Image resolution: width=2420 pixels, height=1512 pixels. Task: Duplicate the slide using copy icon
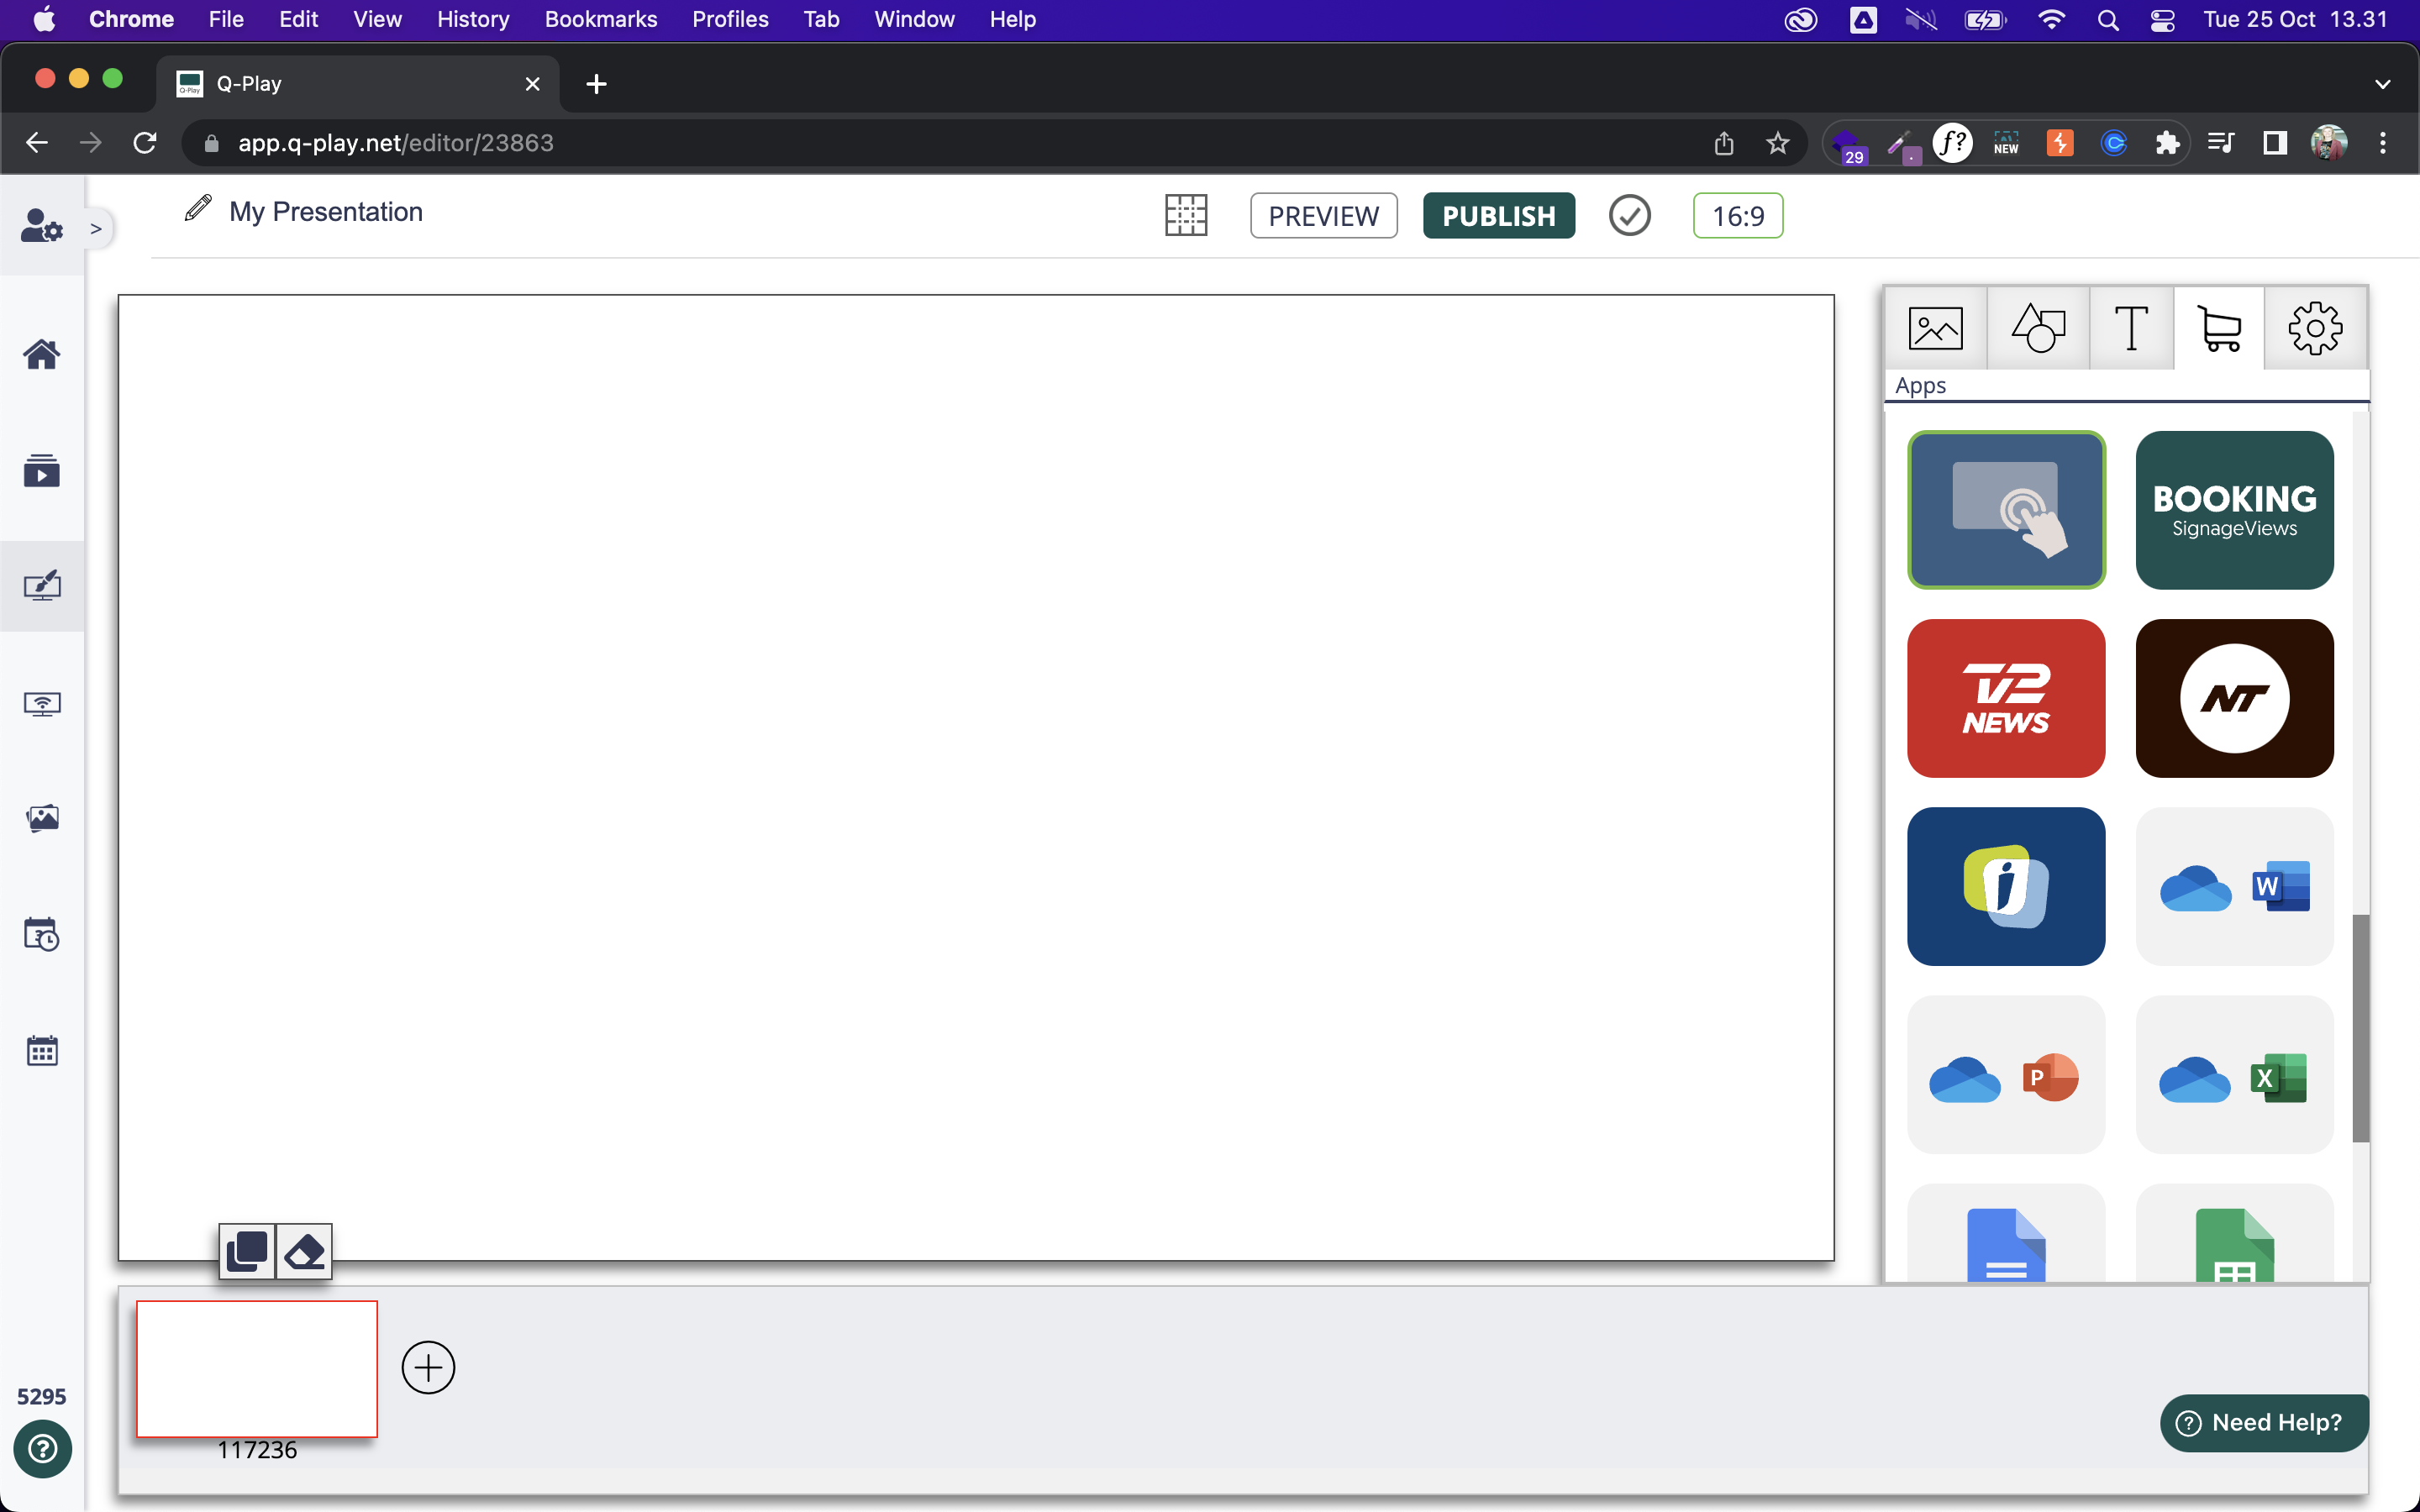pos(247,1251)
